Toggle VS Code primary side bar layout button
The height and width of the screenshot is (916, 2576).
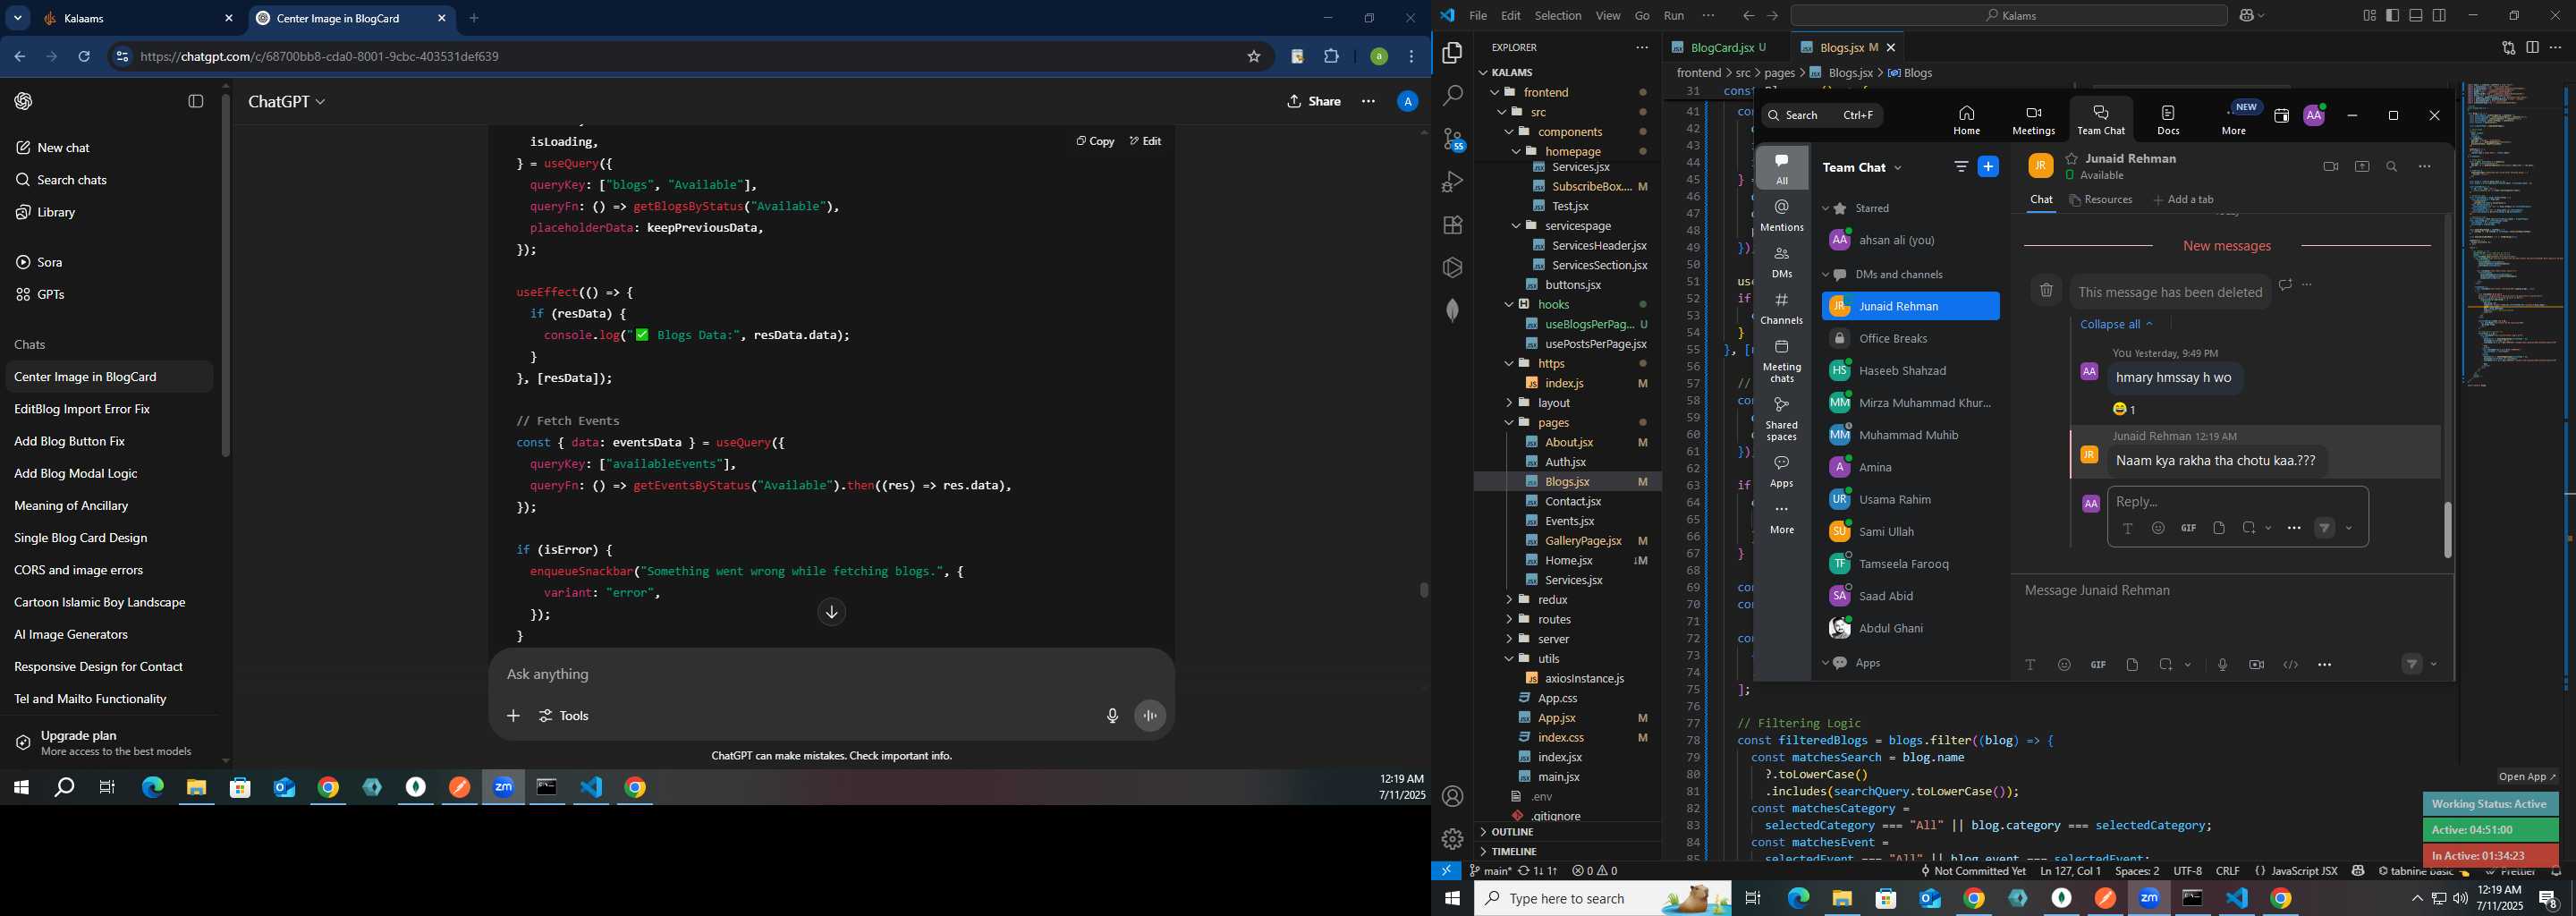tap(2392, 15)
